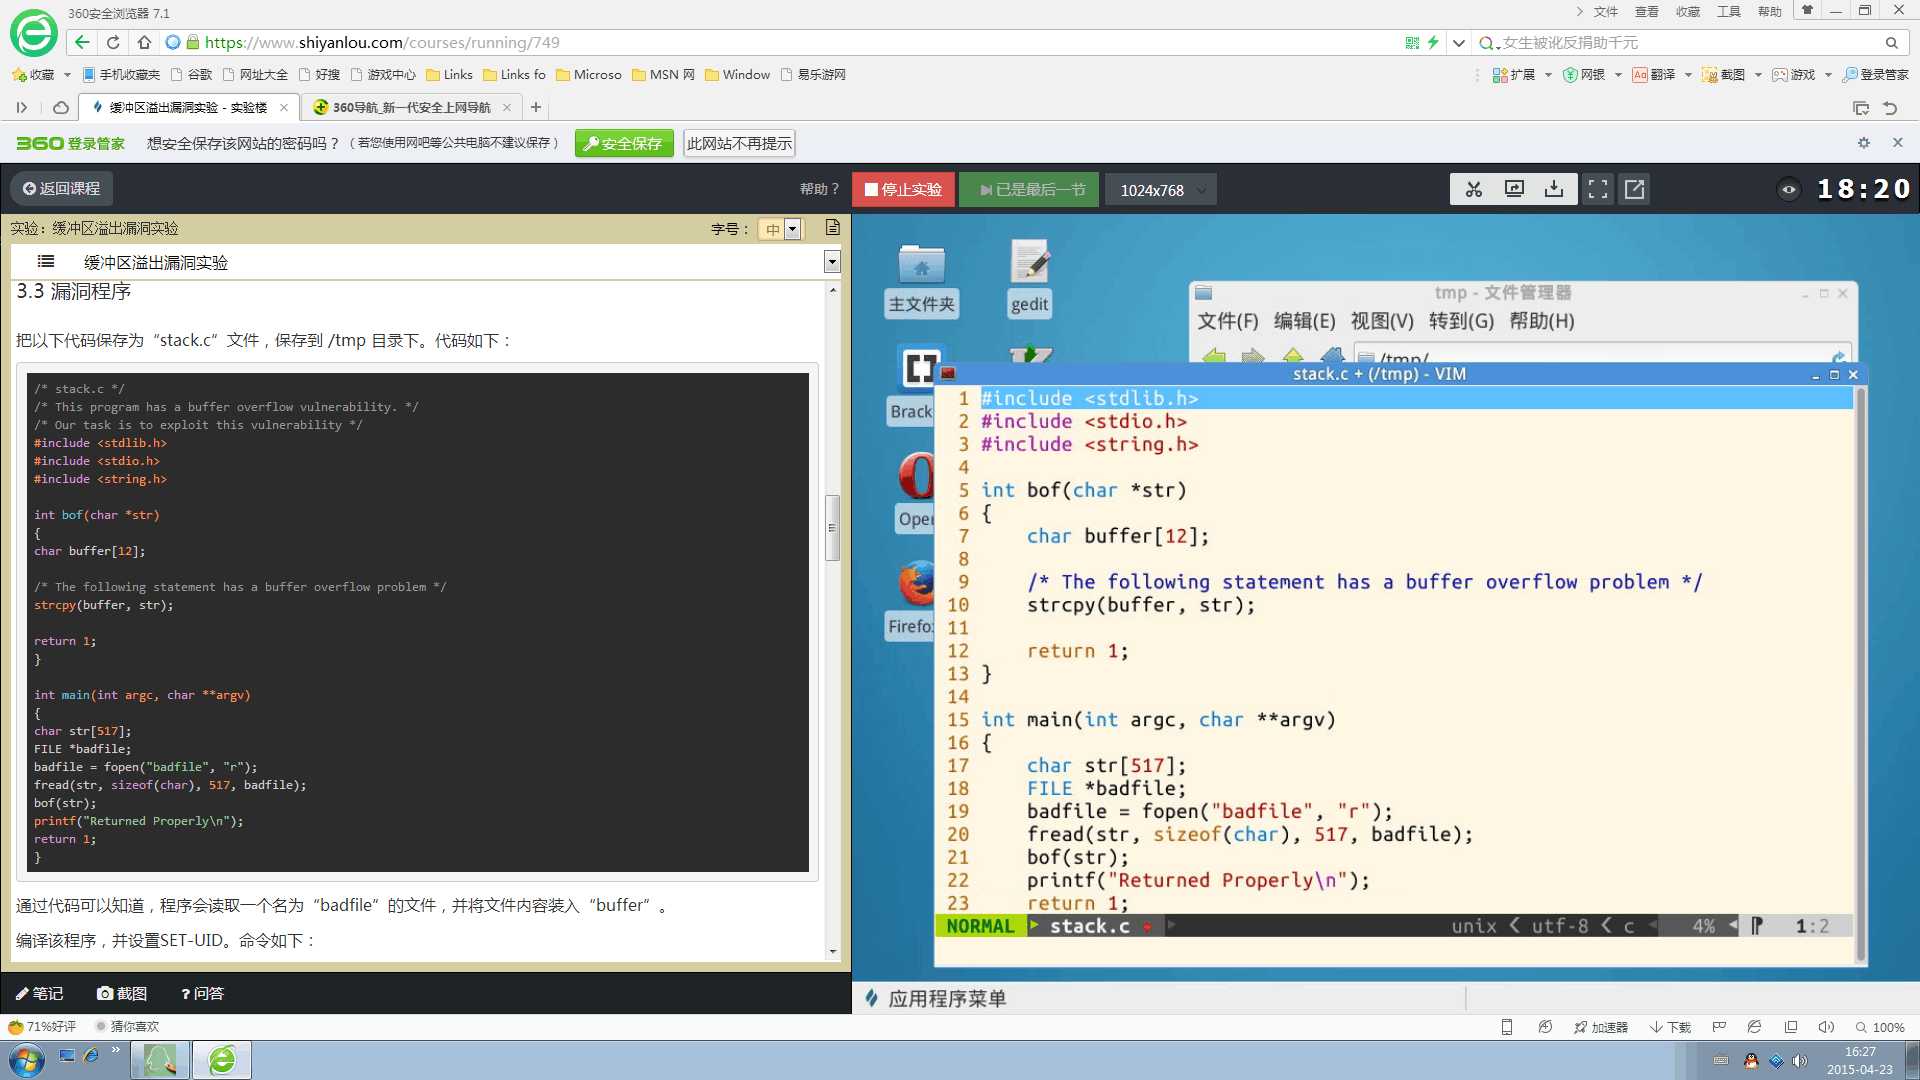Open the table of contents list icon
This screenshot has height=1080, width=1920.
(x=45, y=262)
